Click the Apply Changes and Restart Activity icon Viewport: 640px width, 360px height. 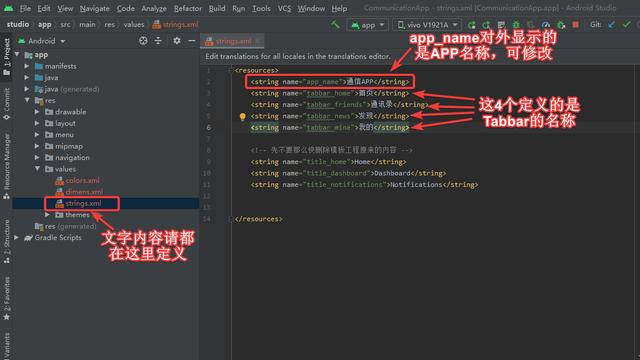click(x=486, y=25)
